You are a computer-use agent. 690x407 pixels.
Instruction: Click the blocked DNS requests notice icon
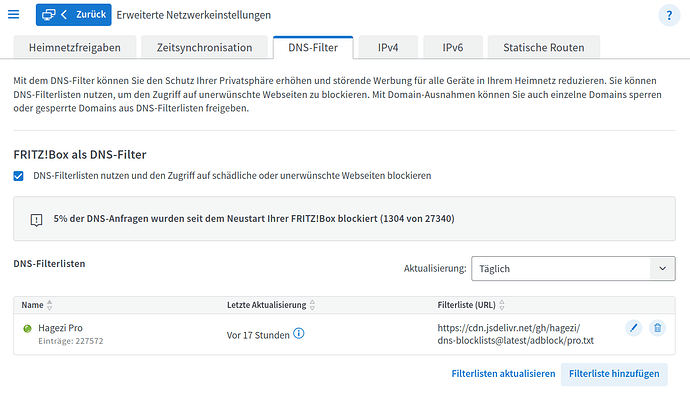[x=36, y=219]
